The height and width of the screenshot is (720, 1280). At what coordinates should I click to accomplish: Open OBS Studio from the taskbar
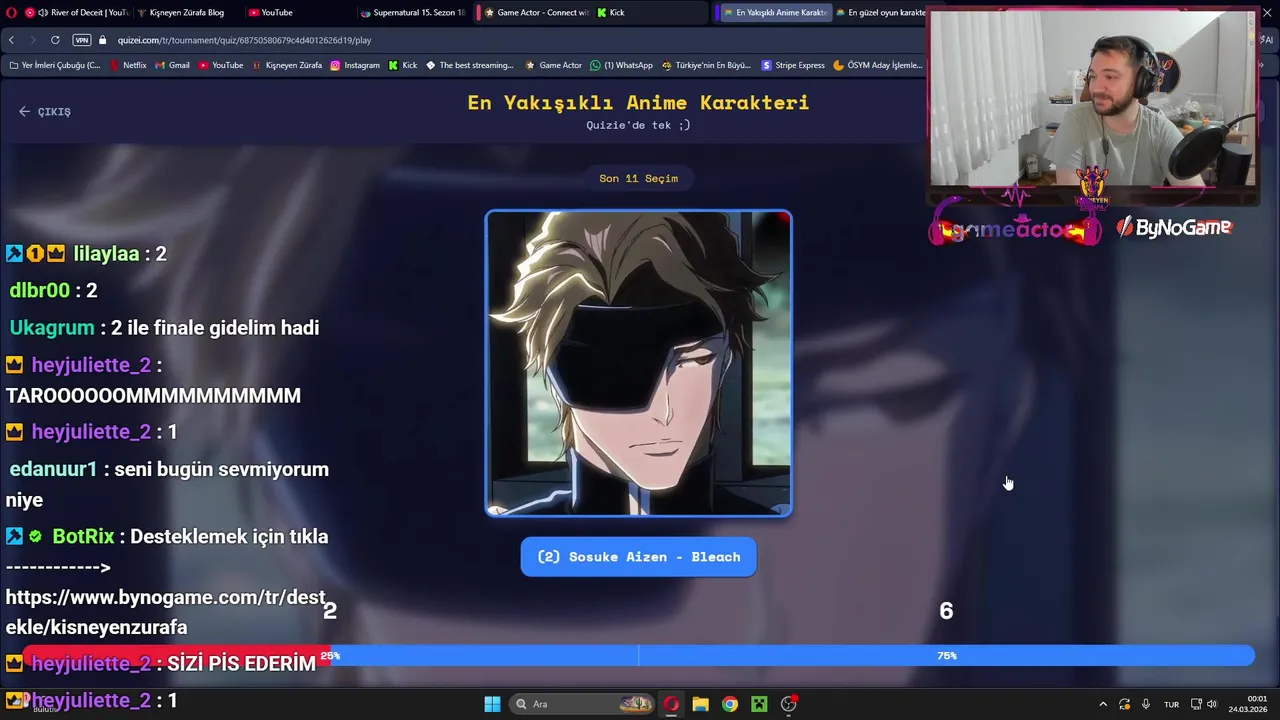tap(789, 704)
